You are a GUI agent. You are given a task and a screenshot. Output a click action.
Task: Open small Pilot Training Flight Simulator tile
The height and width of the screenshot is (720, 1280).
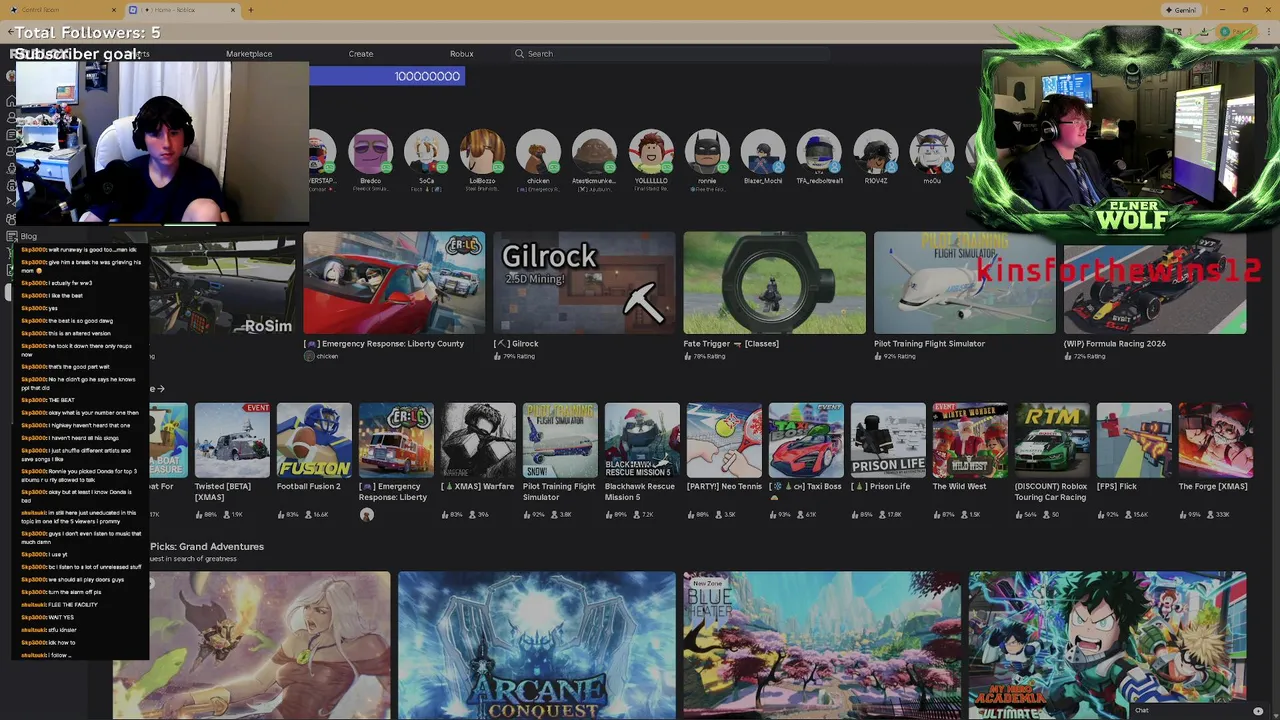pyautogui.click(x=560, y=440)
